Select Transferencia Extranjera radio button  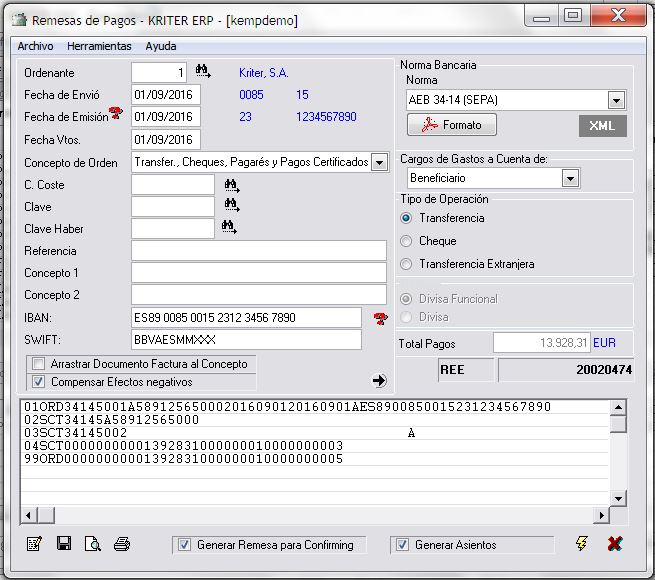(406, 264)
